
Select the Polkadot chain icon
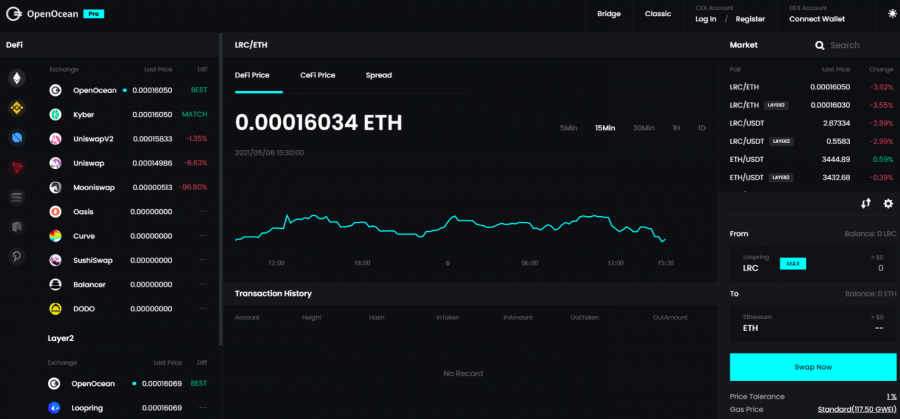point(17,257)
